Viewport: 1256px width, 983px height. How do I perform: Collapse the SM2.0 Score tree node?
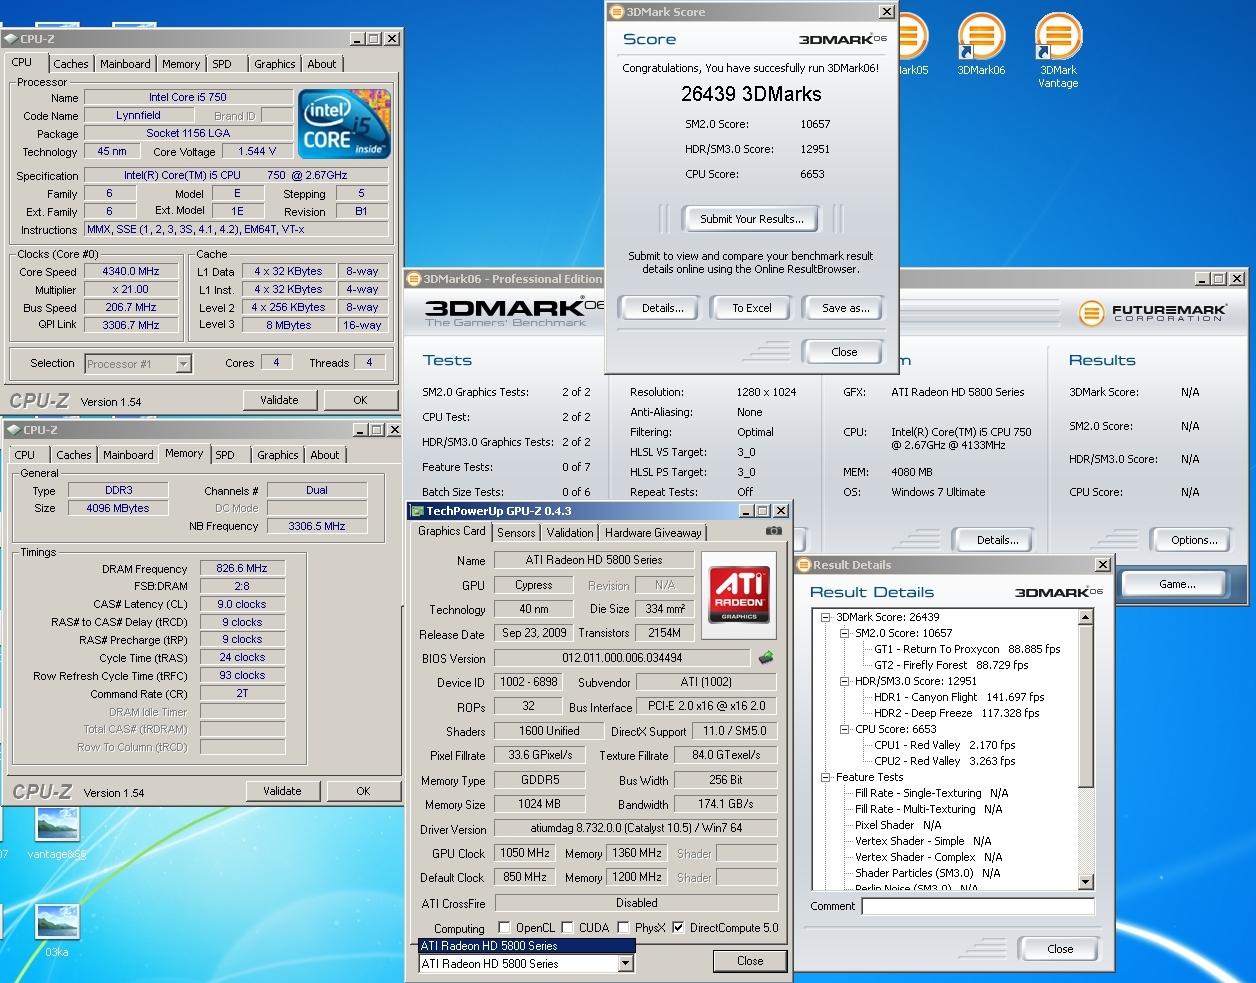coord(844,633)
